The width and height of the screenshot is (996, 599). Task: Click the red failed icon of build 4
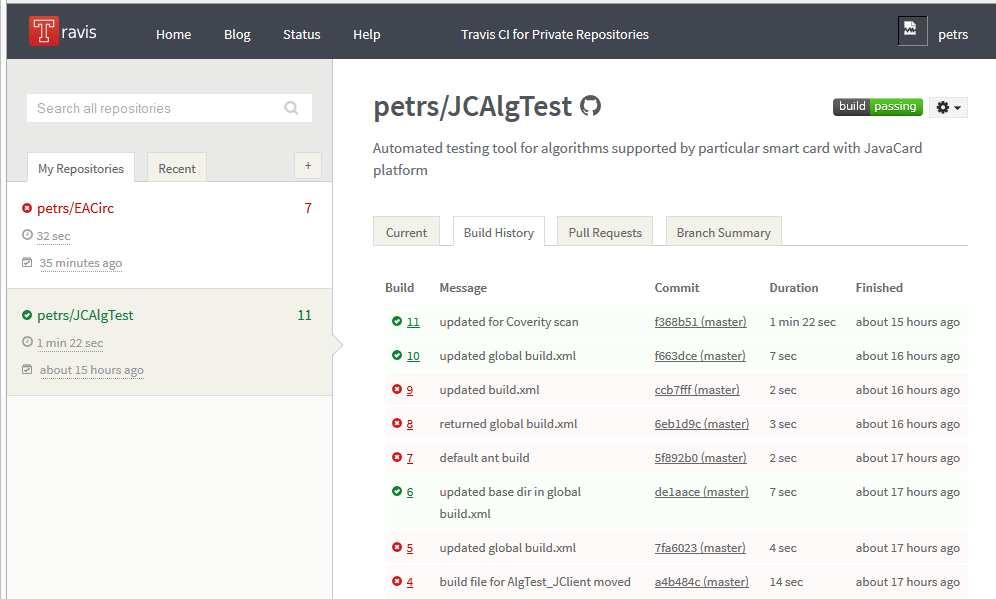point(397,581)
